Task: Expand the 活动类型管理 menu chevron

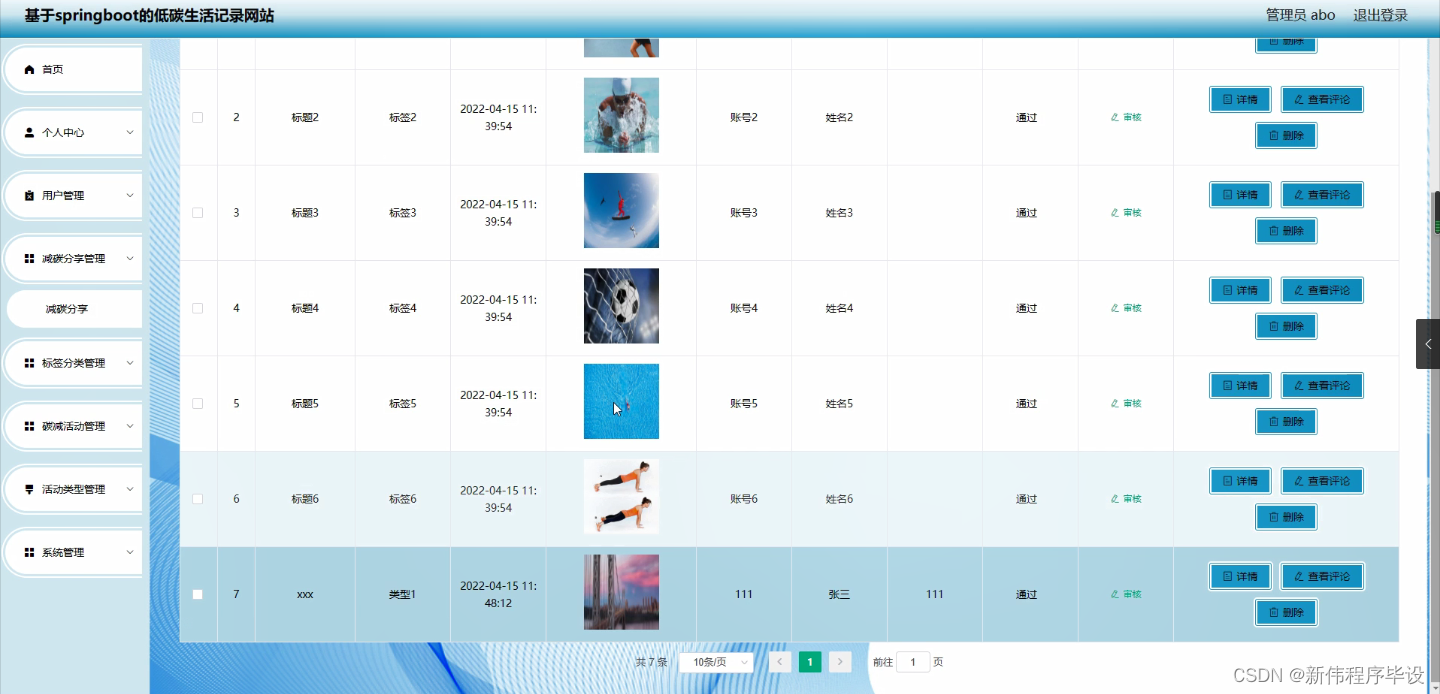Action: click(x=129, y=490)
